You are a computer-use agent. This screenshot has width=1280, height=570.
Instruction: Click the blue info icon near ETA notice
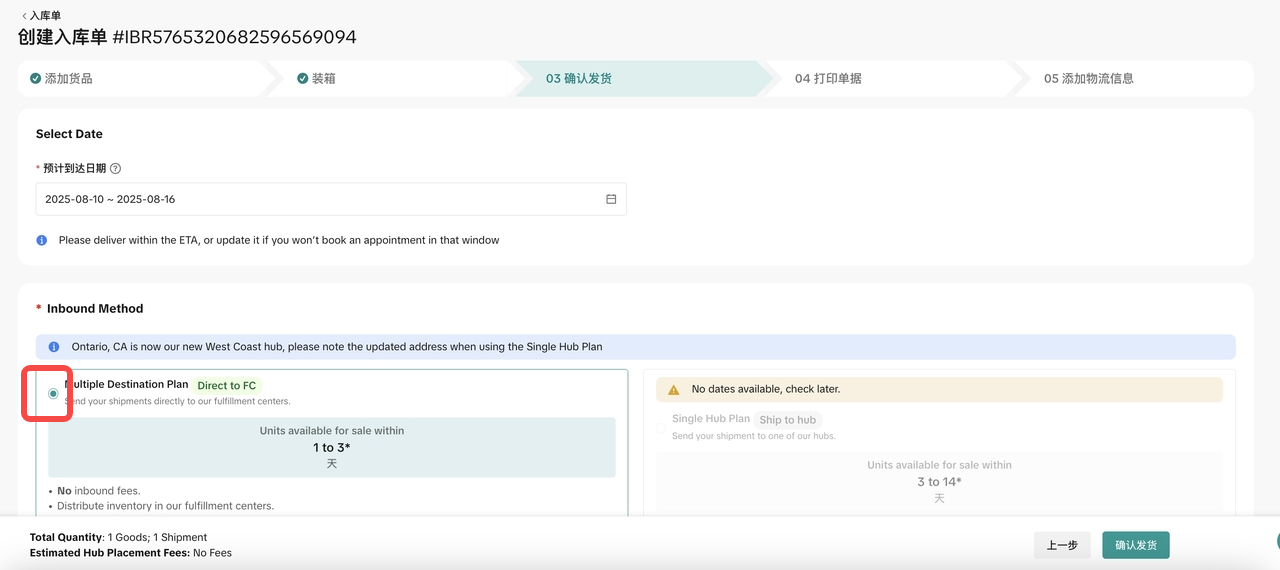42,240
